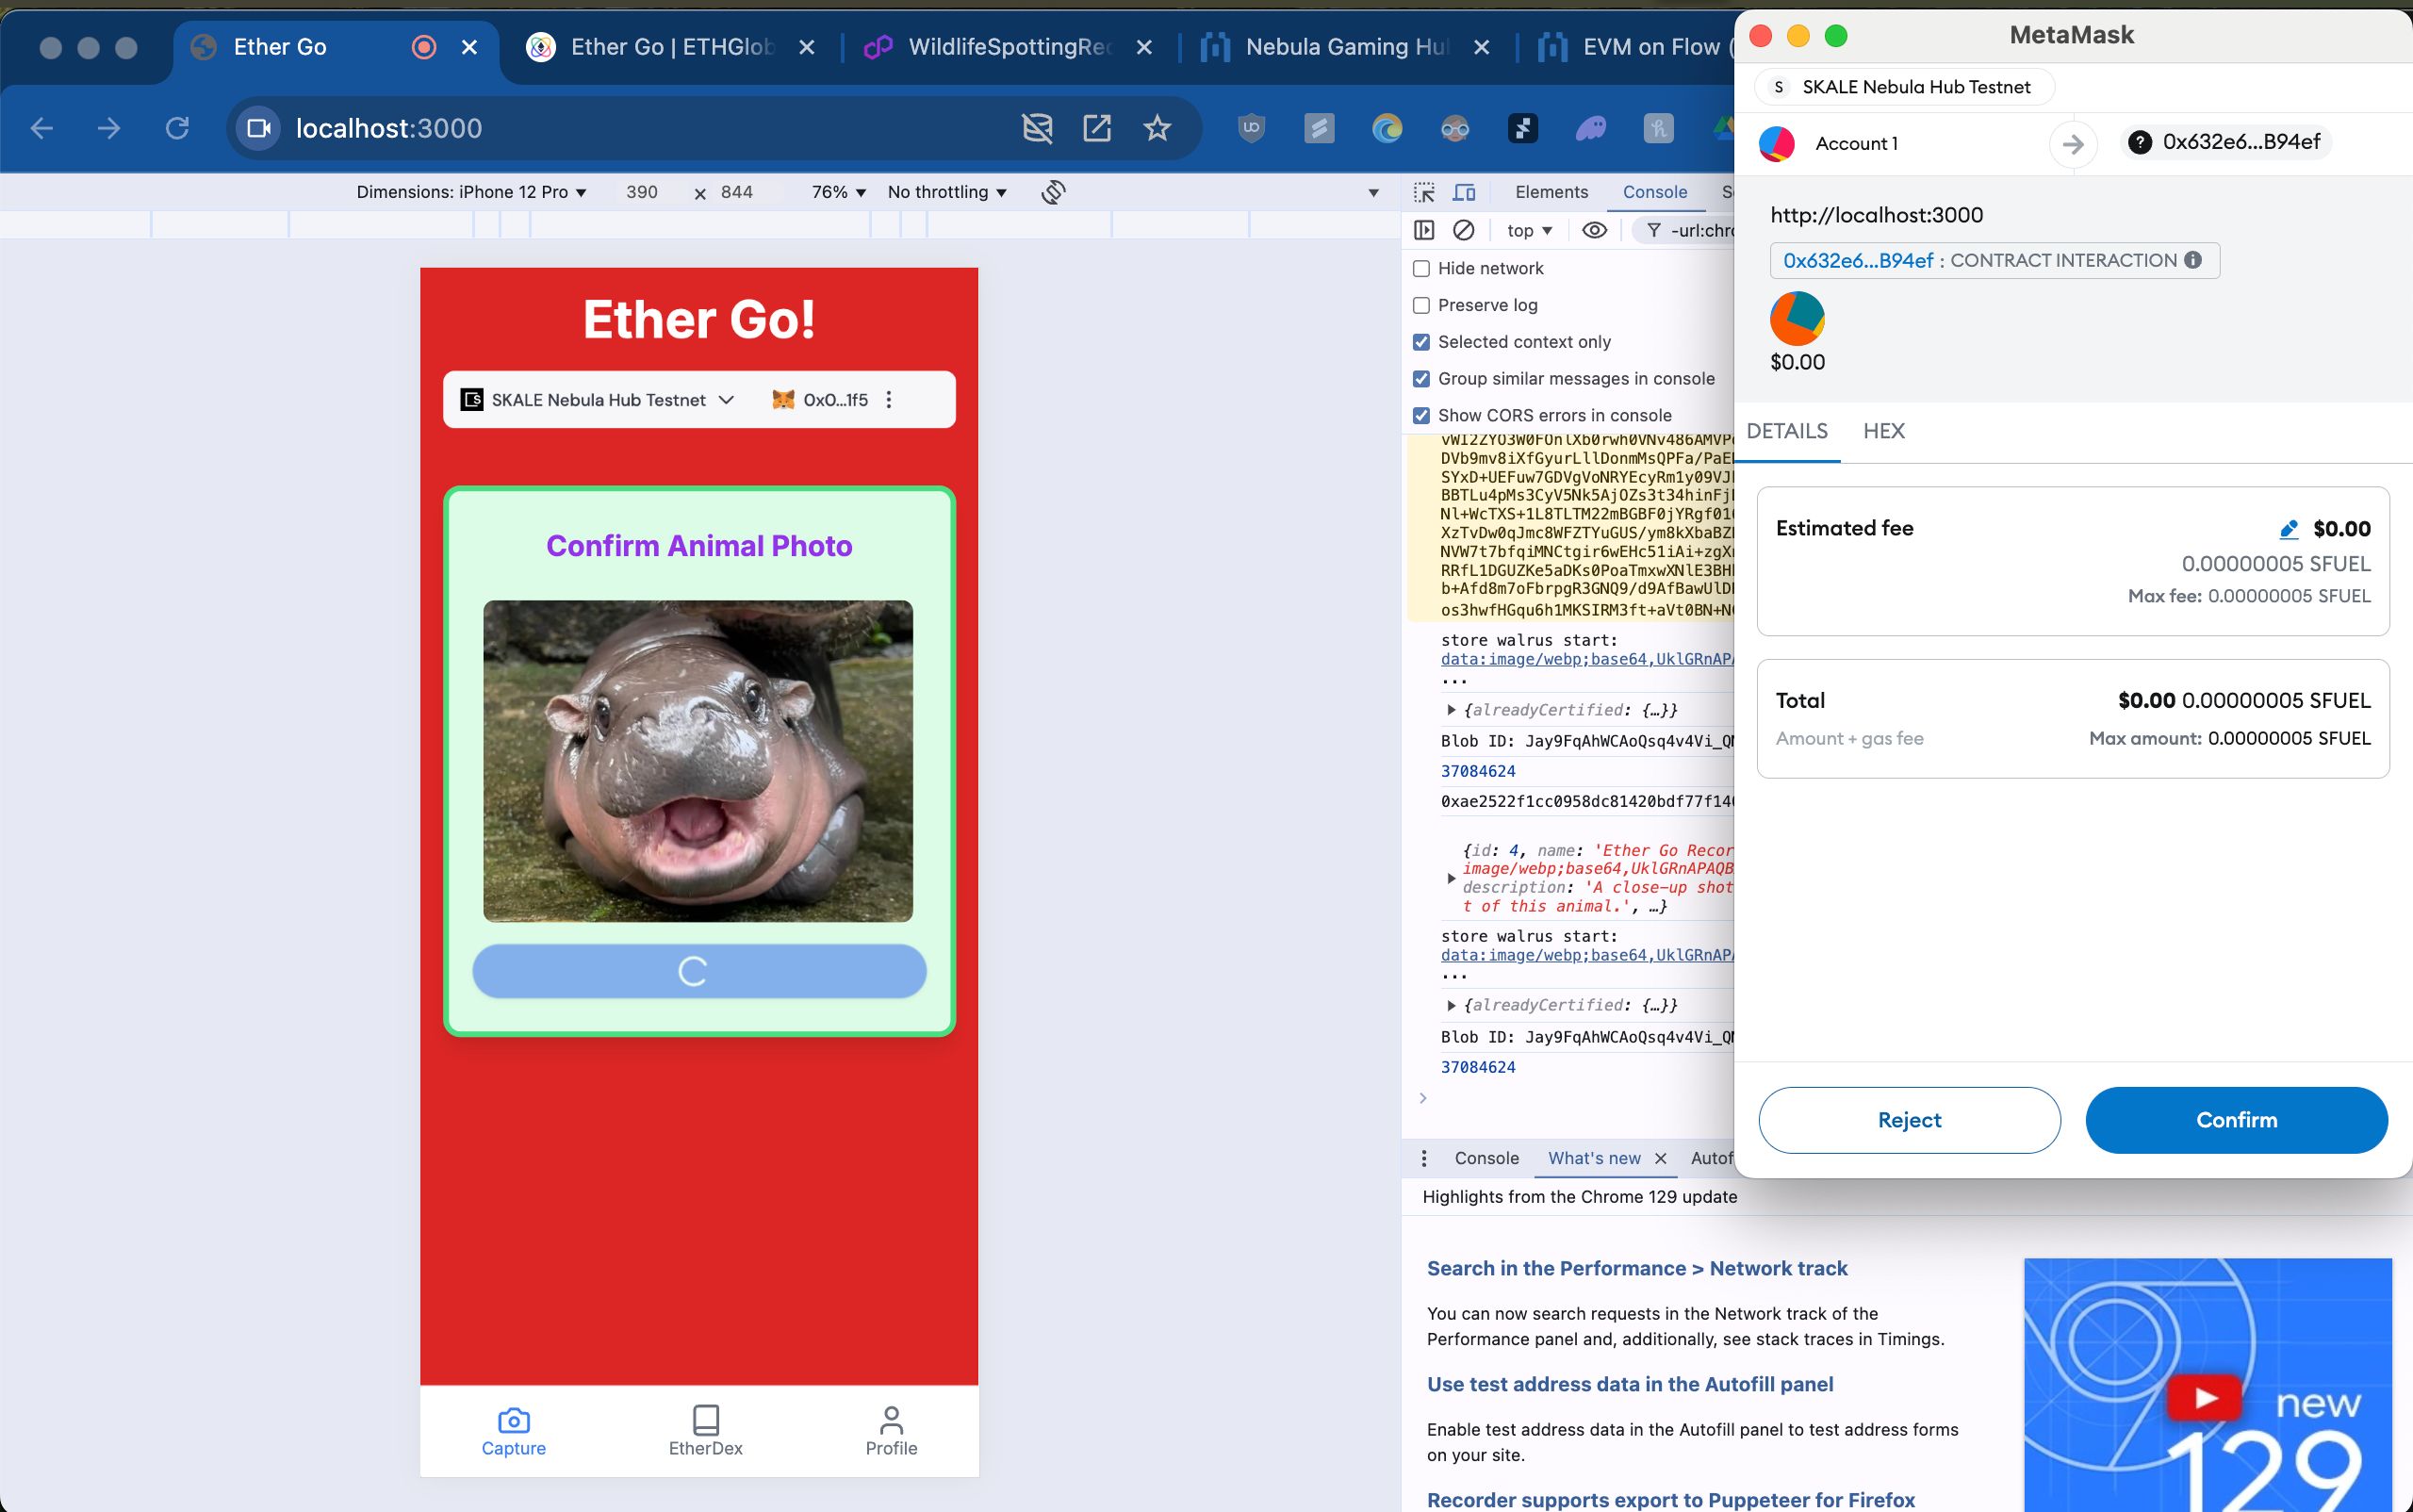
Task: Uncheck Group similar messages in console
Action: [x=1421, y=379]
